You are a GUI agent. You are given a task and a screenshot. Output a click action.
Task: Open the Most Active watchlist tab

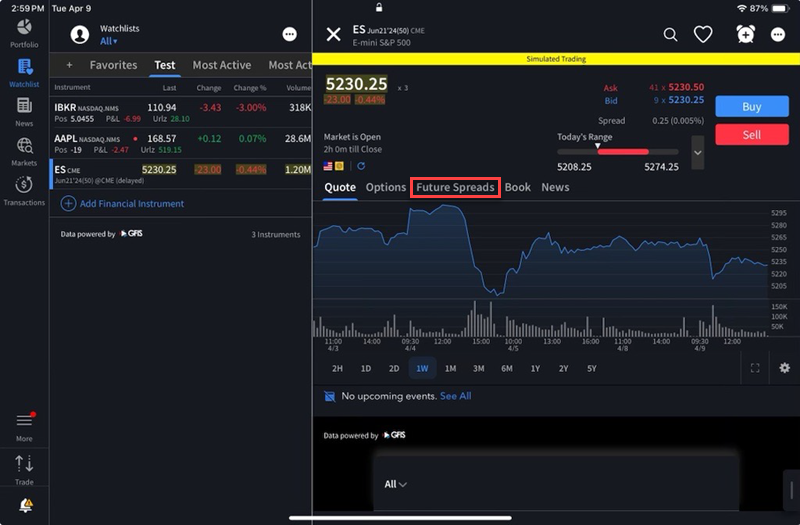(221, 65)
